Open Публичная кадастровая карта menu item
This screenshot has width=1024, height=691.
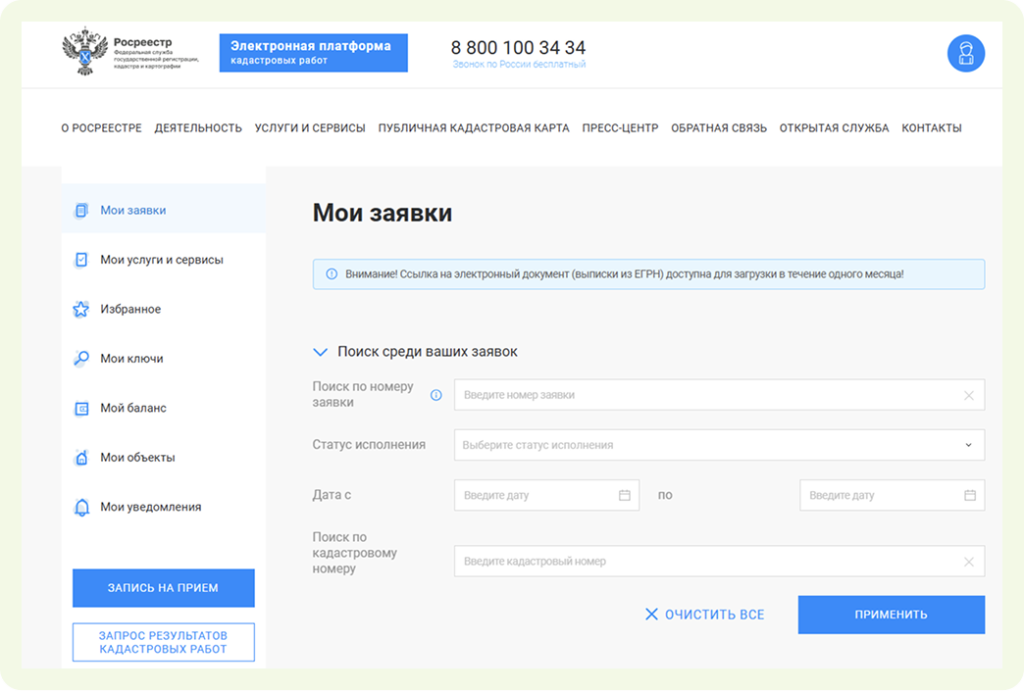pyautogui.click(x=473, y=128)
